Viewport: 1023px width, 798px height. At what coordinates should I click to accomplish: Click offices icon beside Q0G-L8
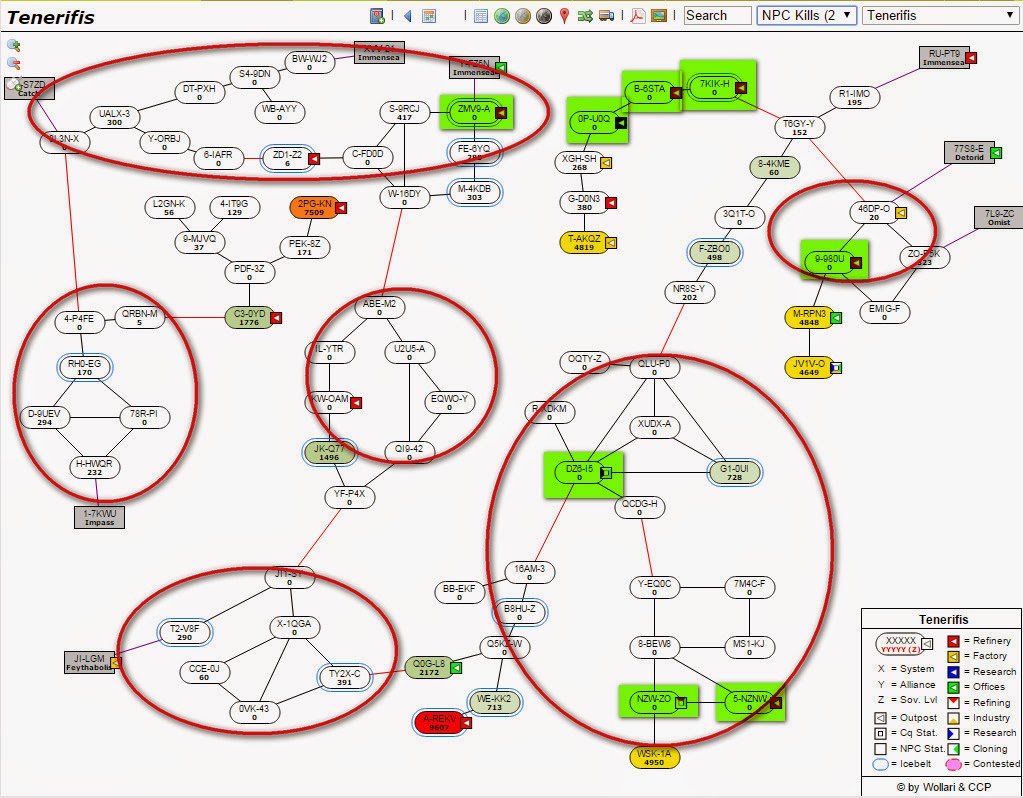click(x=456, y=668)
